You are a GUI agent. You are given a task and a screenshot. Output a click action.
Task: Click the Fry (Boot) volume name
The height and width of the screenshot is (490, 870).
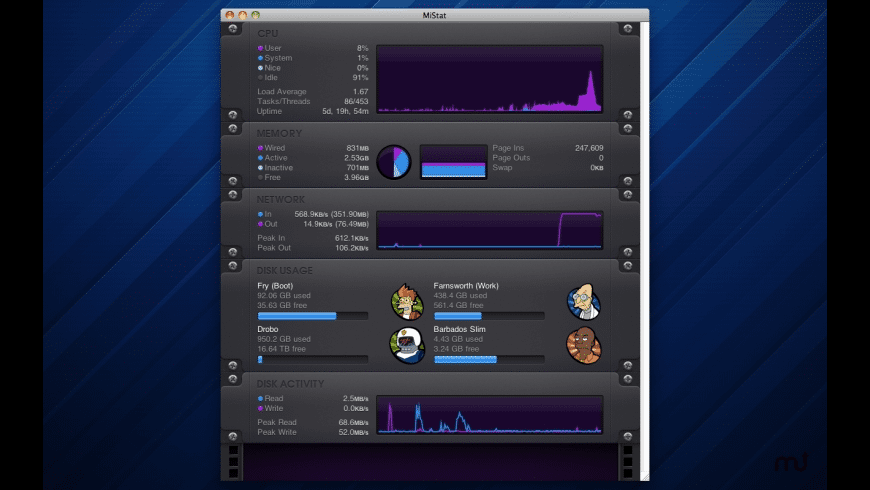[275, 286]
